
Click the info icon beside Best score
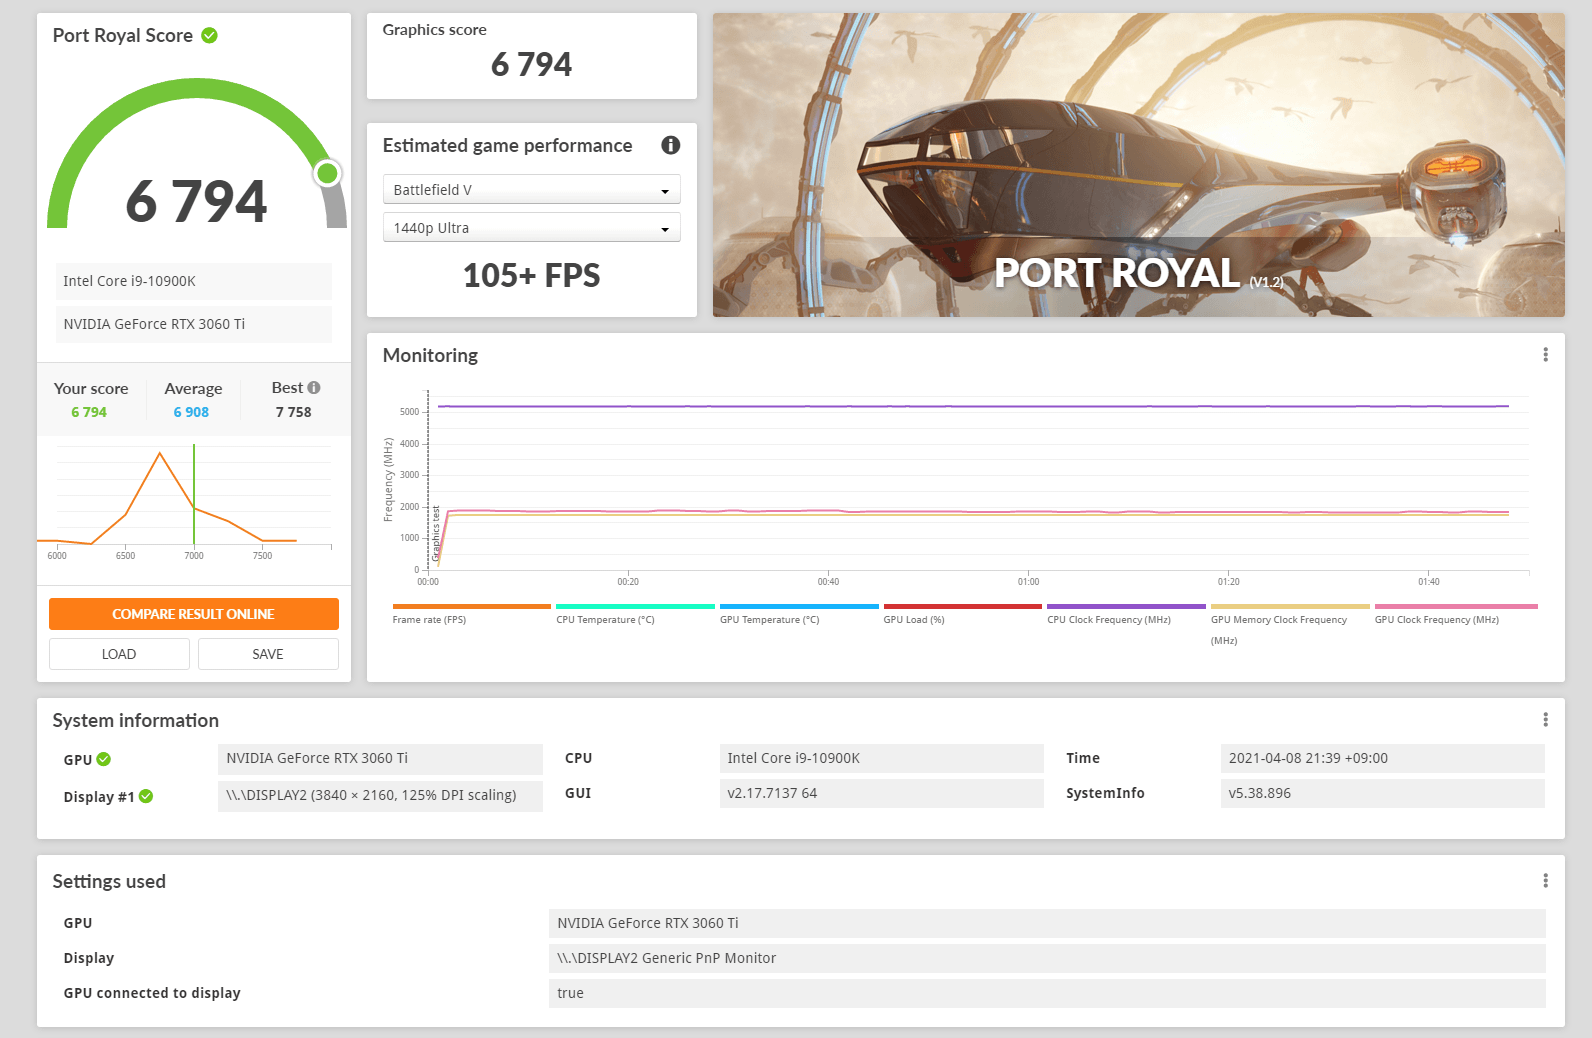(x=314, y=388)
